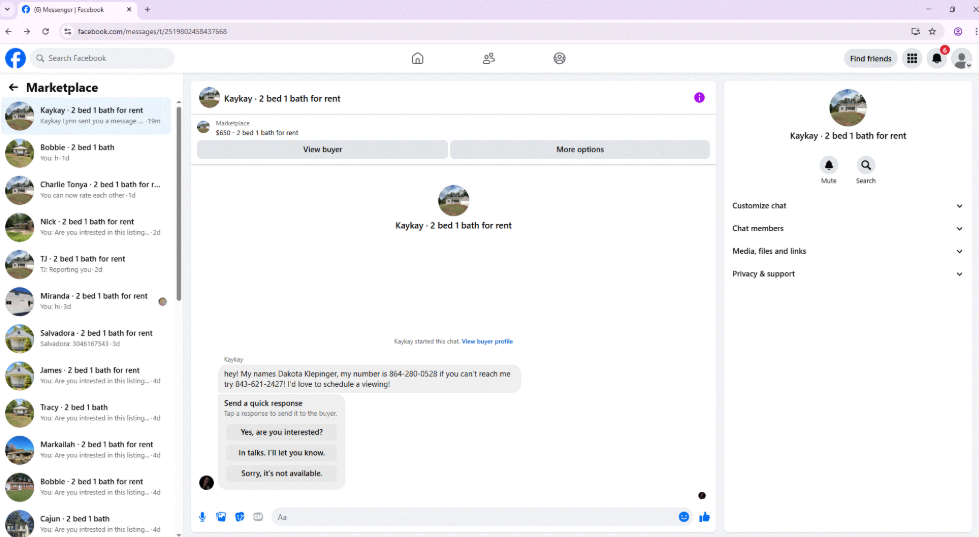Go back using the Marketplace back arrow
Screen dimensions: 979x537
pos(13,87)
